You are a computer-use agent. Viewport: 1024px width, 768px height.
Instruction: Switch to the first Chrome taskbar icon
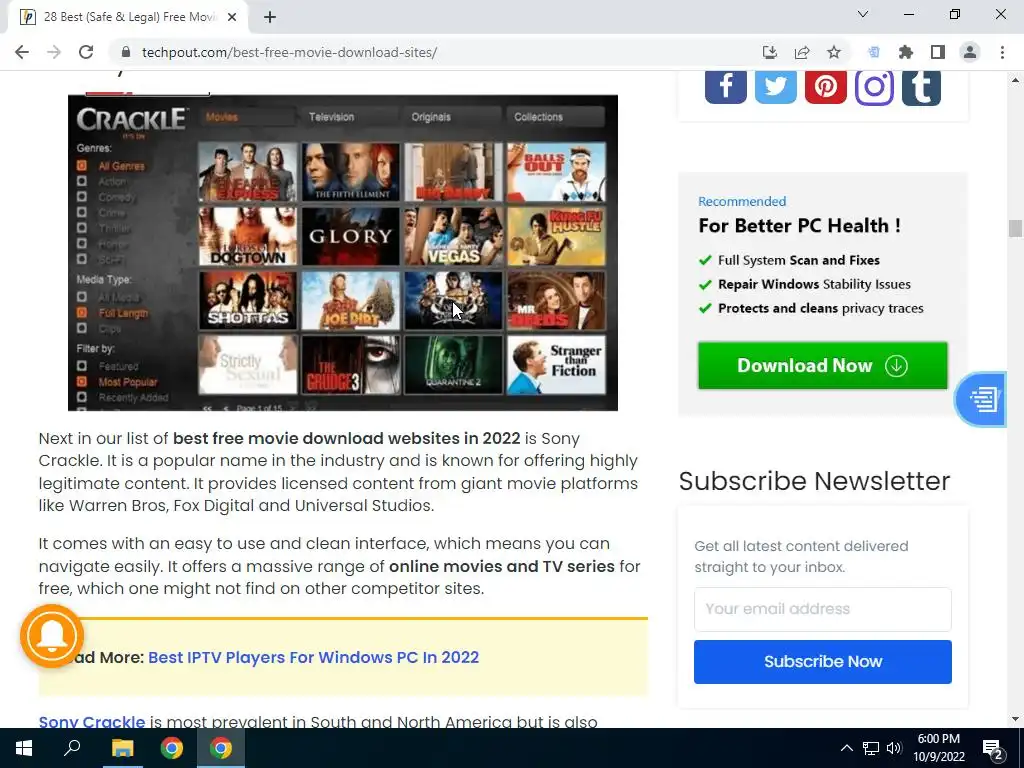(172, 748)
